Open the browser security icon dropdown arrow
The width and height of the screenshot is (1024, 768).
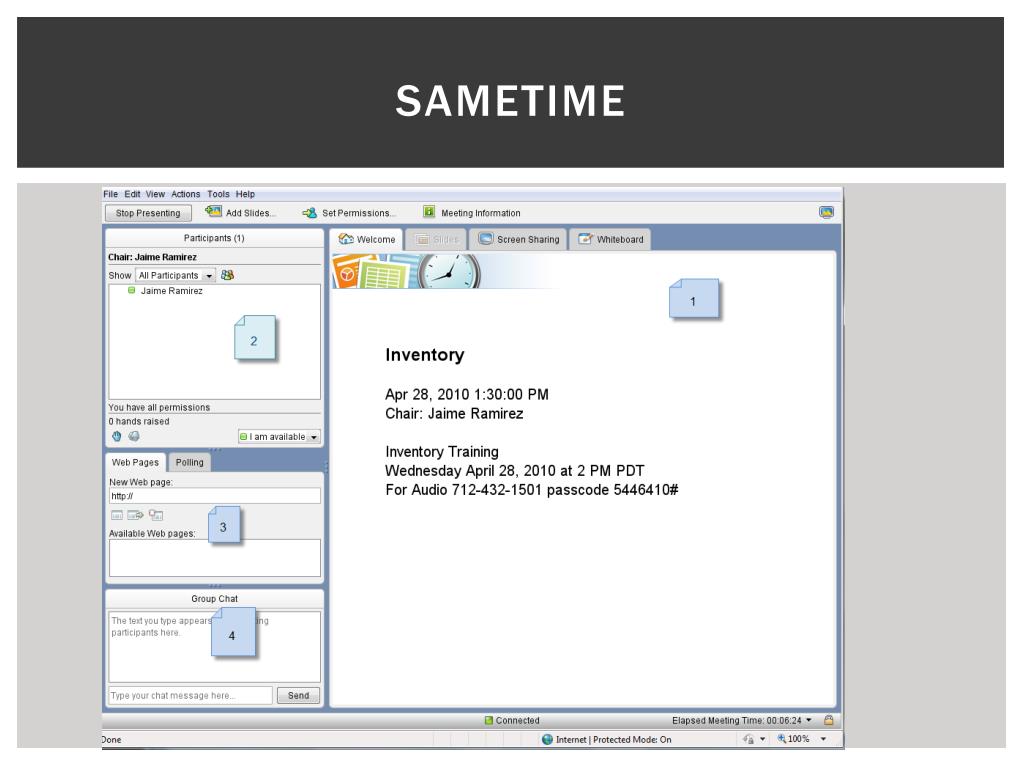click(762, 739)
